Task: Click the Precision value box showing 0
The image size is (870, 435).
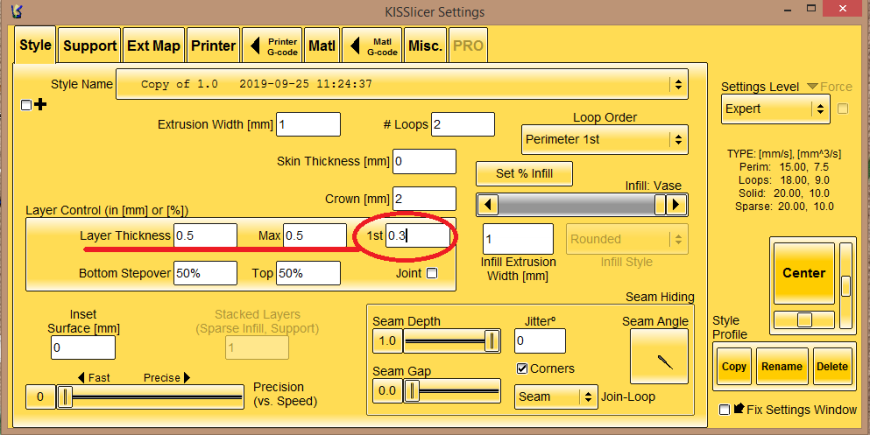Action: click(41, 397)
